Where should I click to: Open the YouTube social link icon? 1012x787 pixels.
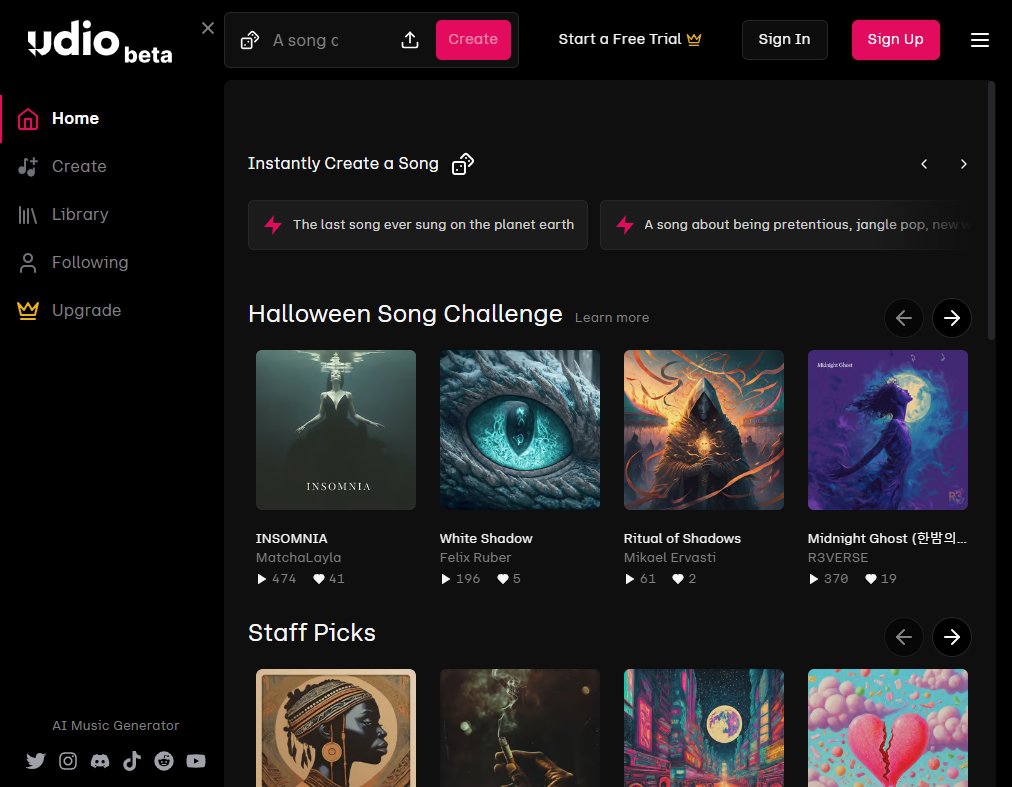point(196,761)
